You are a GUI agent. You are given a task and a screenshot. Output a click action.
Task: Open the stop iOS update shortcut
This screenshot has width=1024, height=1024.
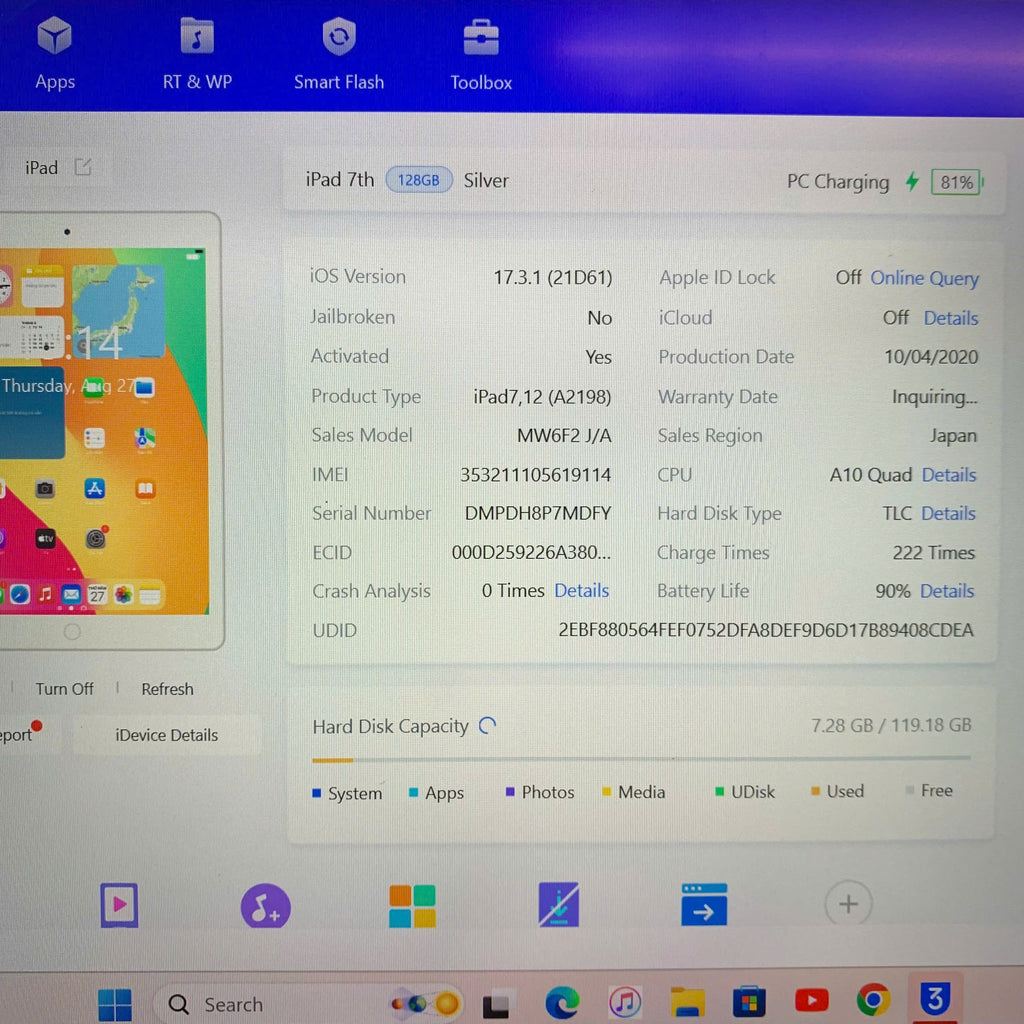pyautogui.click(x=558, y=904)
